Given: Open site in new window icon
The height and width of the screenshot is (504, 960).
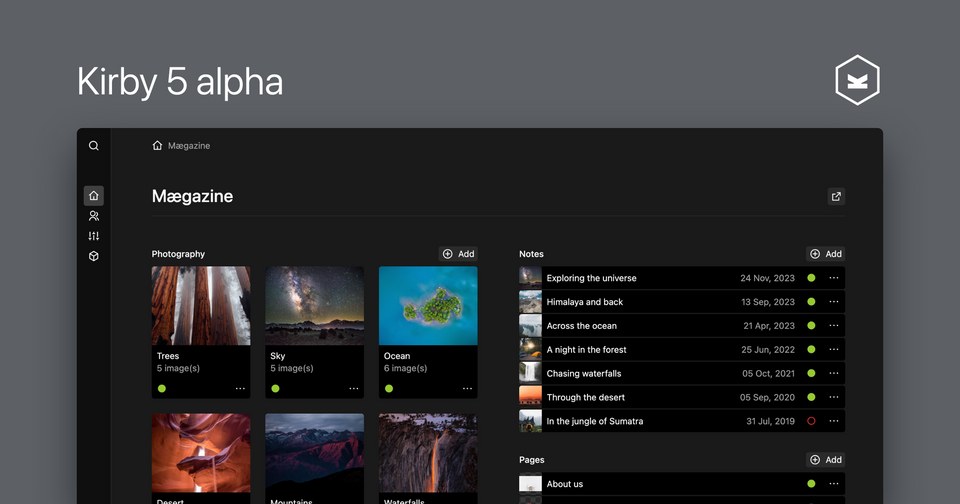Looking at the screenshot, I should pyautogui.click(x=836, y=197).
